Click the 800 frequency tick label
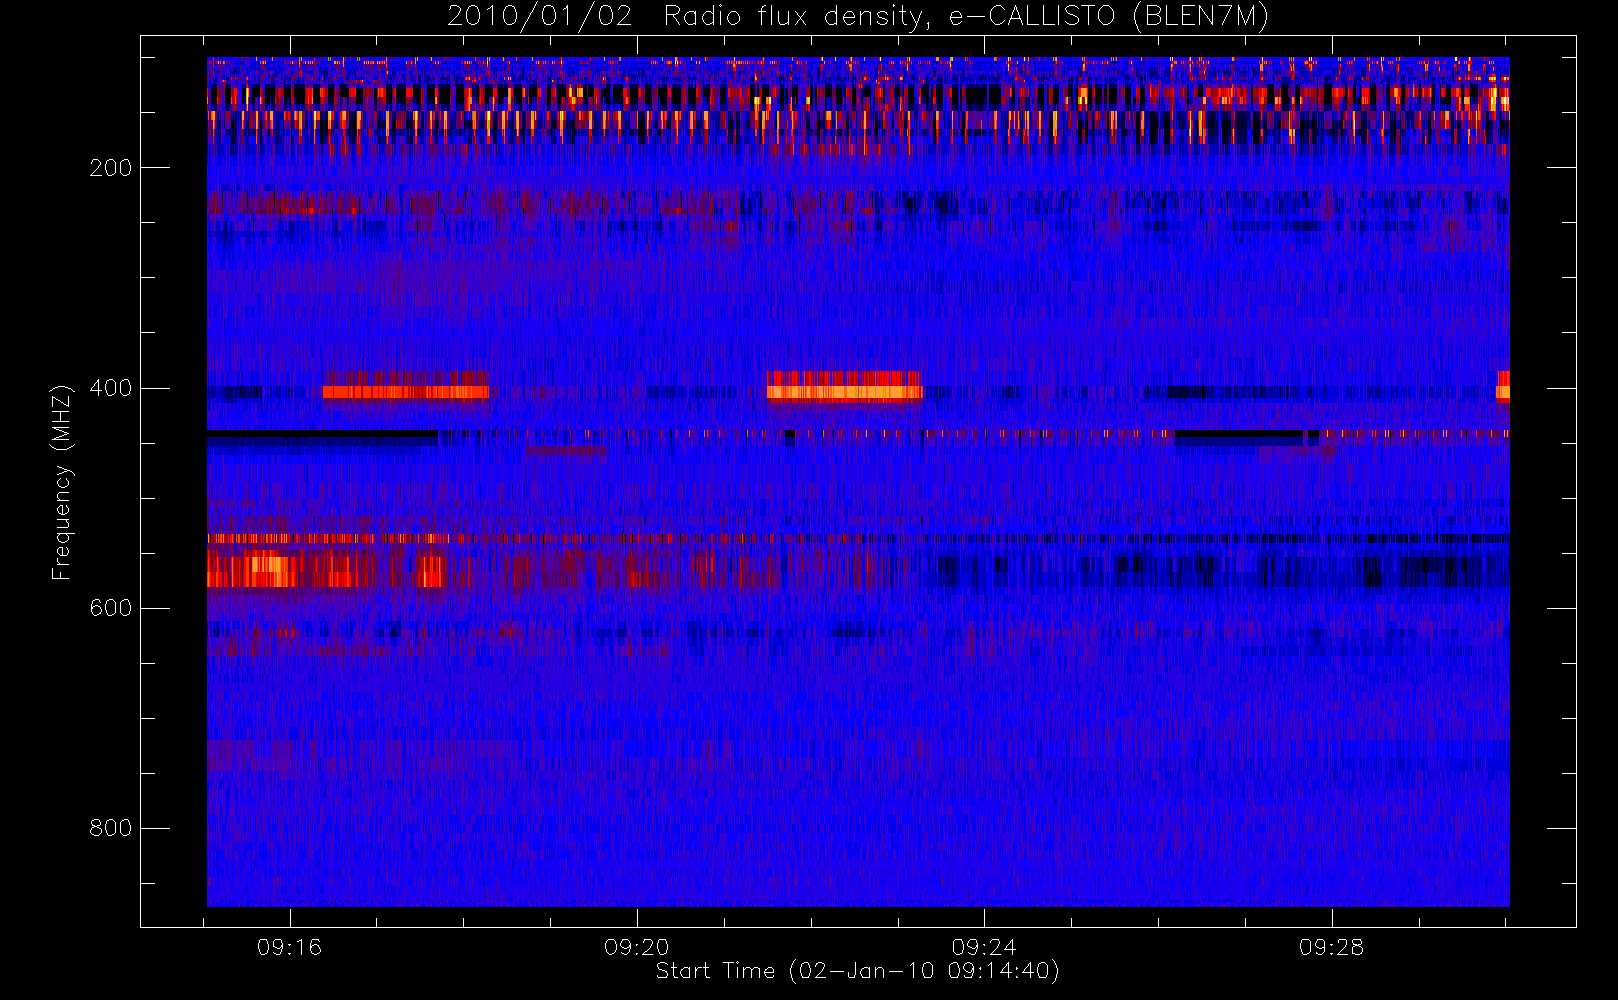This screenshot has height=1000, width=1618. [x=110, y=828]
